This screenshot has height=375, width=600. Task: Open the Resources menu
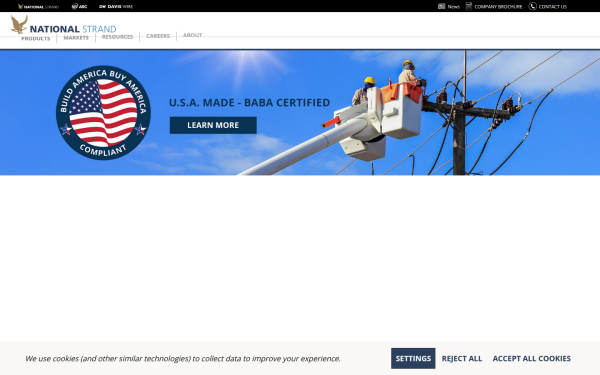click(117, 37)
